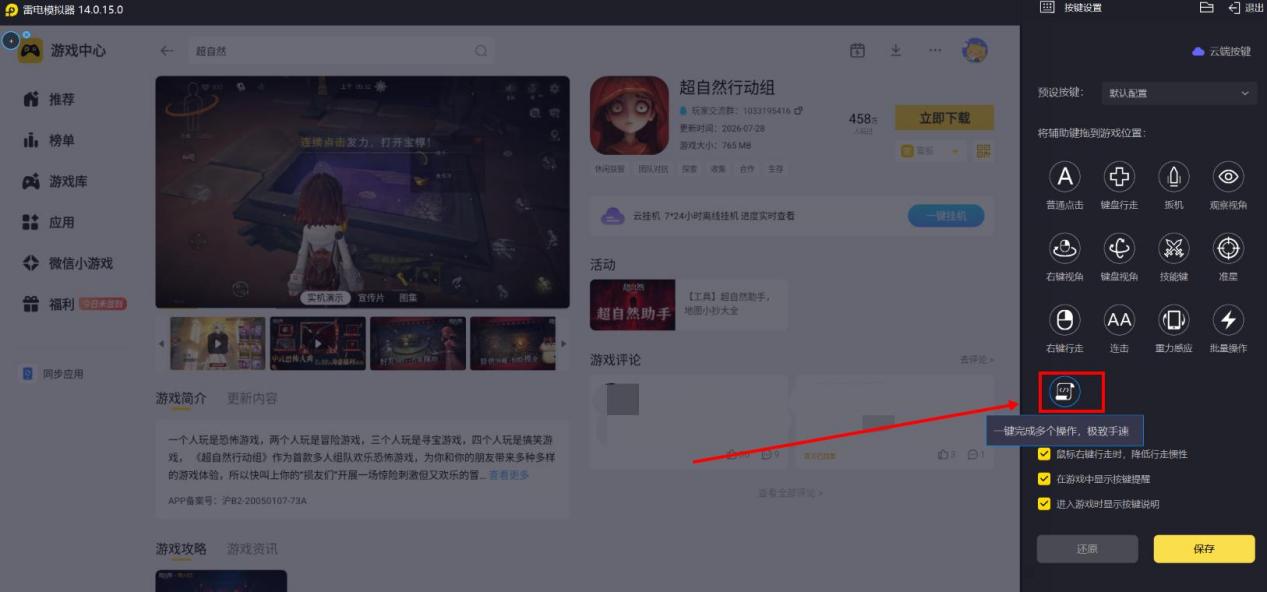This screenshot has height=592, width=1267.
Task: Toggle 进入游戏时显示按键说明 checkbox
Action: point(1044,504)
